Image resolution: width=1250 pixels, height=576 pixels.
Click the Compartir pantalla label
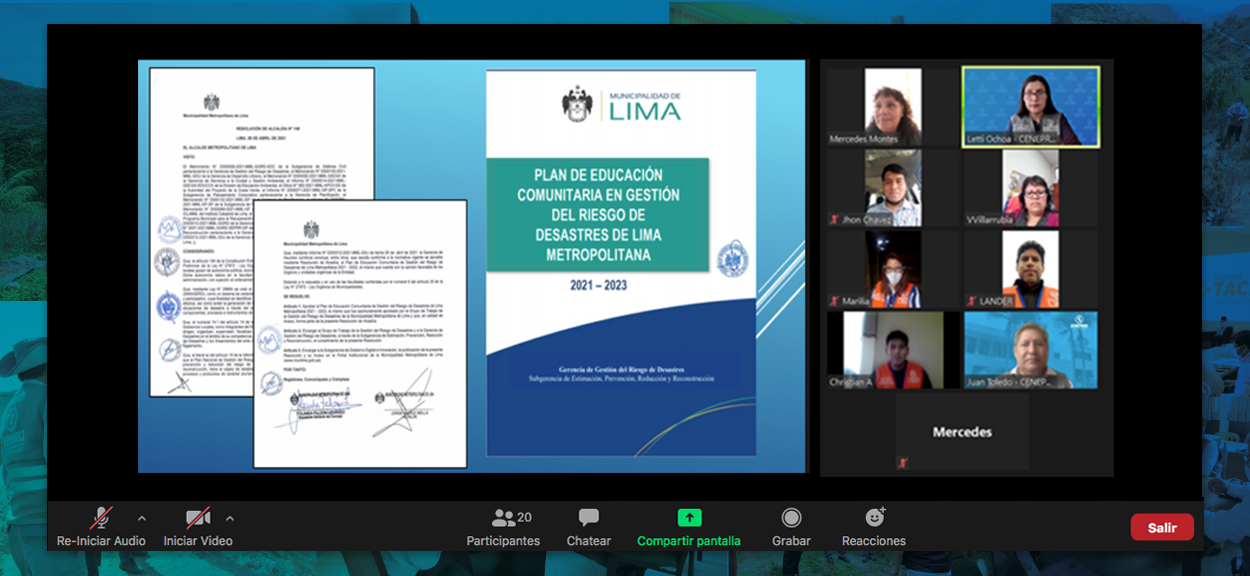tap(689, 541)
